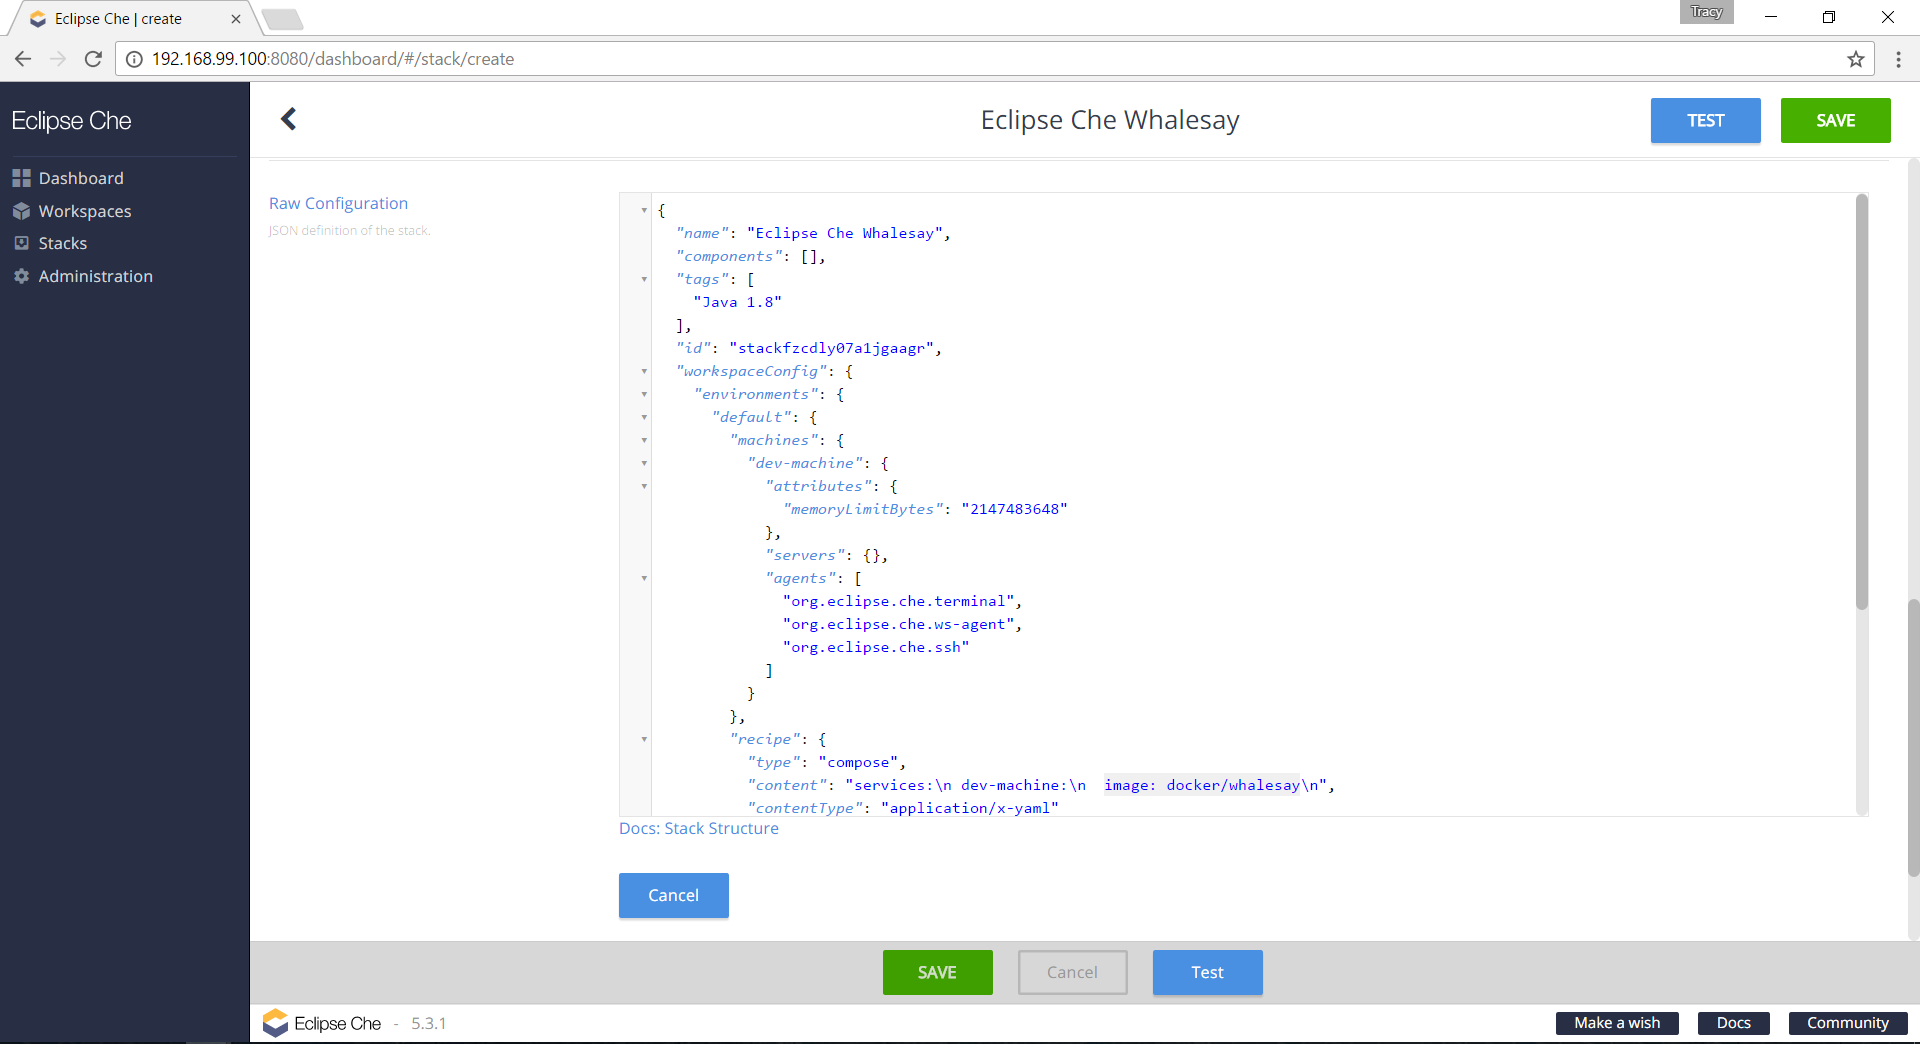Bookmark page with the star icon
The width and height of the screenshot is (1920, 1044).
[x=1856, y=59]
